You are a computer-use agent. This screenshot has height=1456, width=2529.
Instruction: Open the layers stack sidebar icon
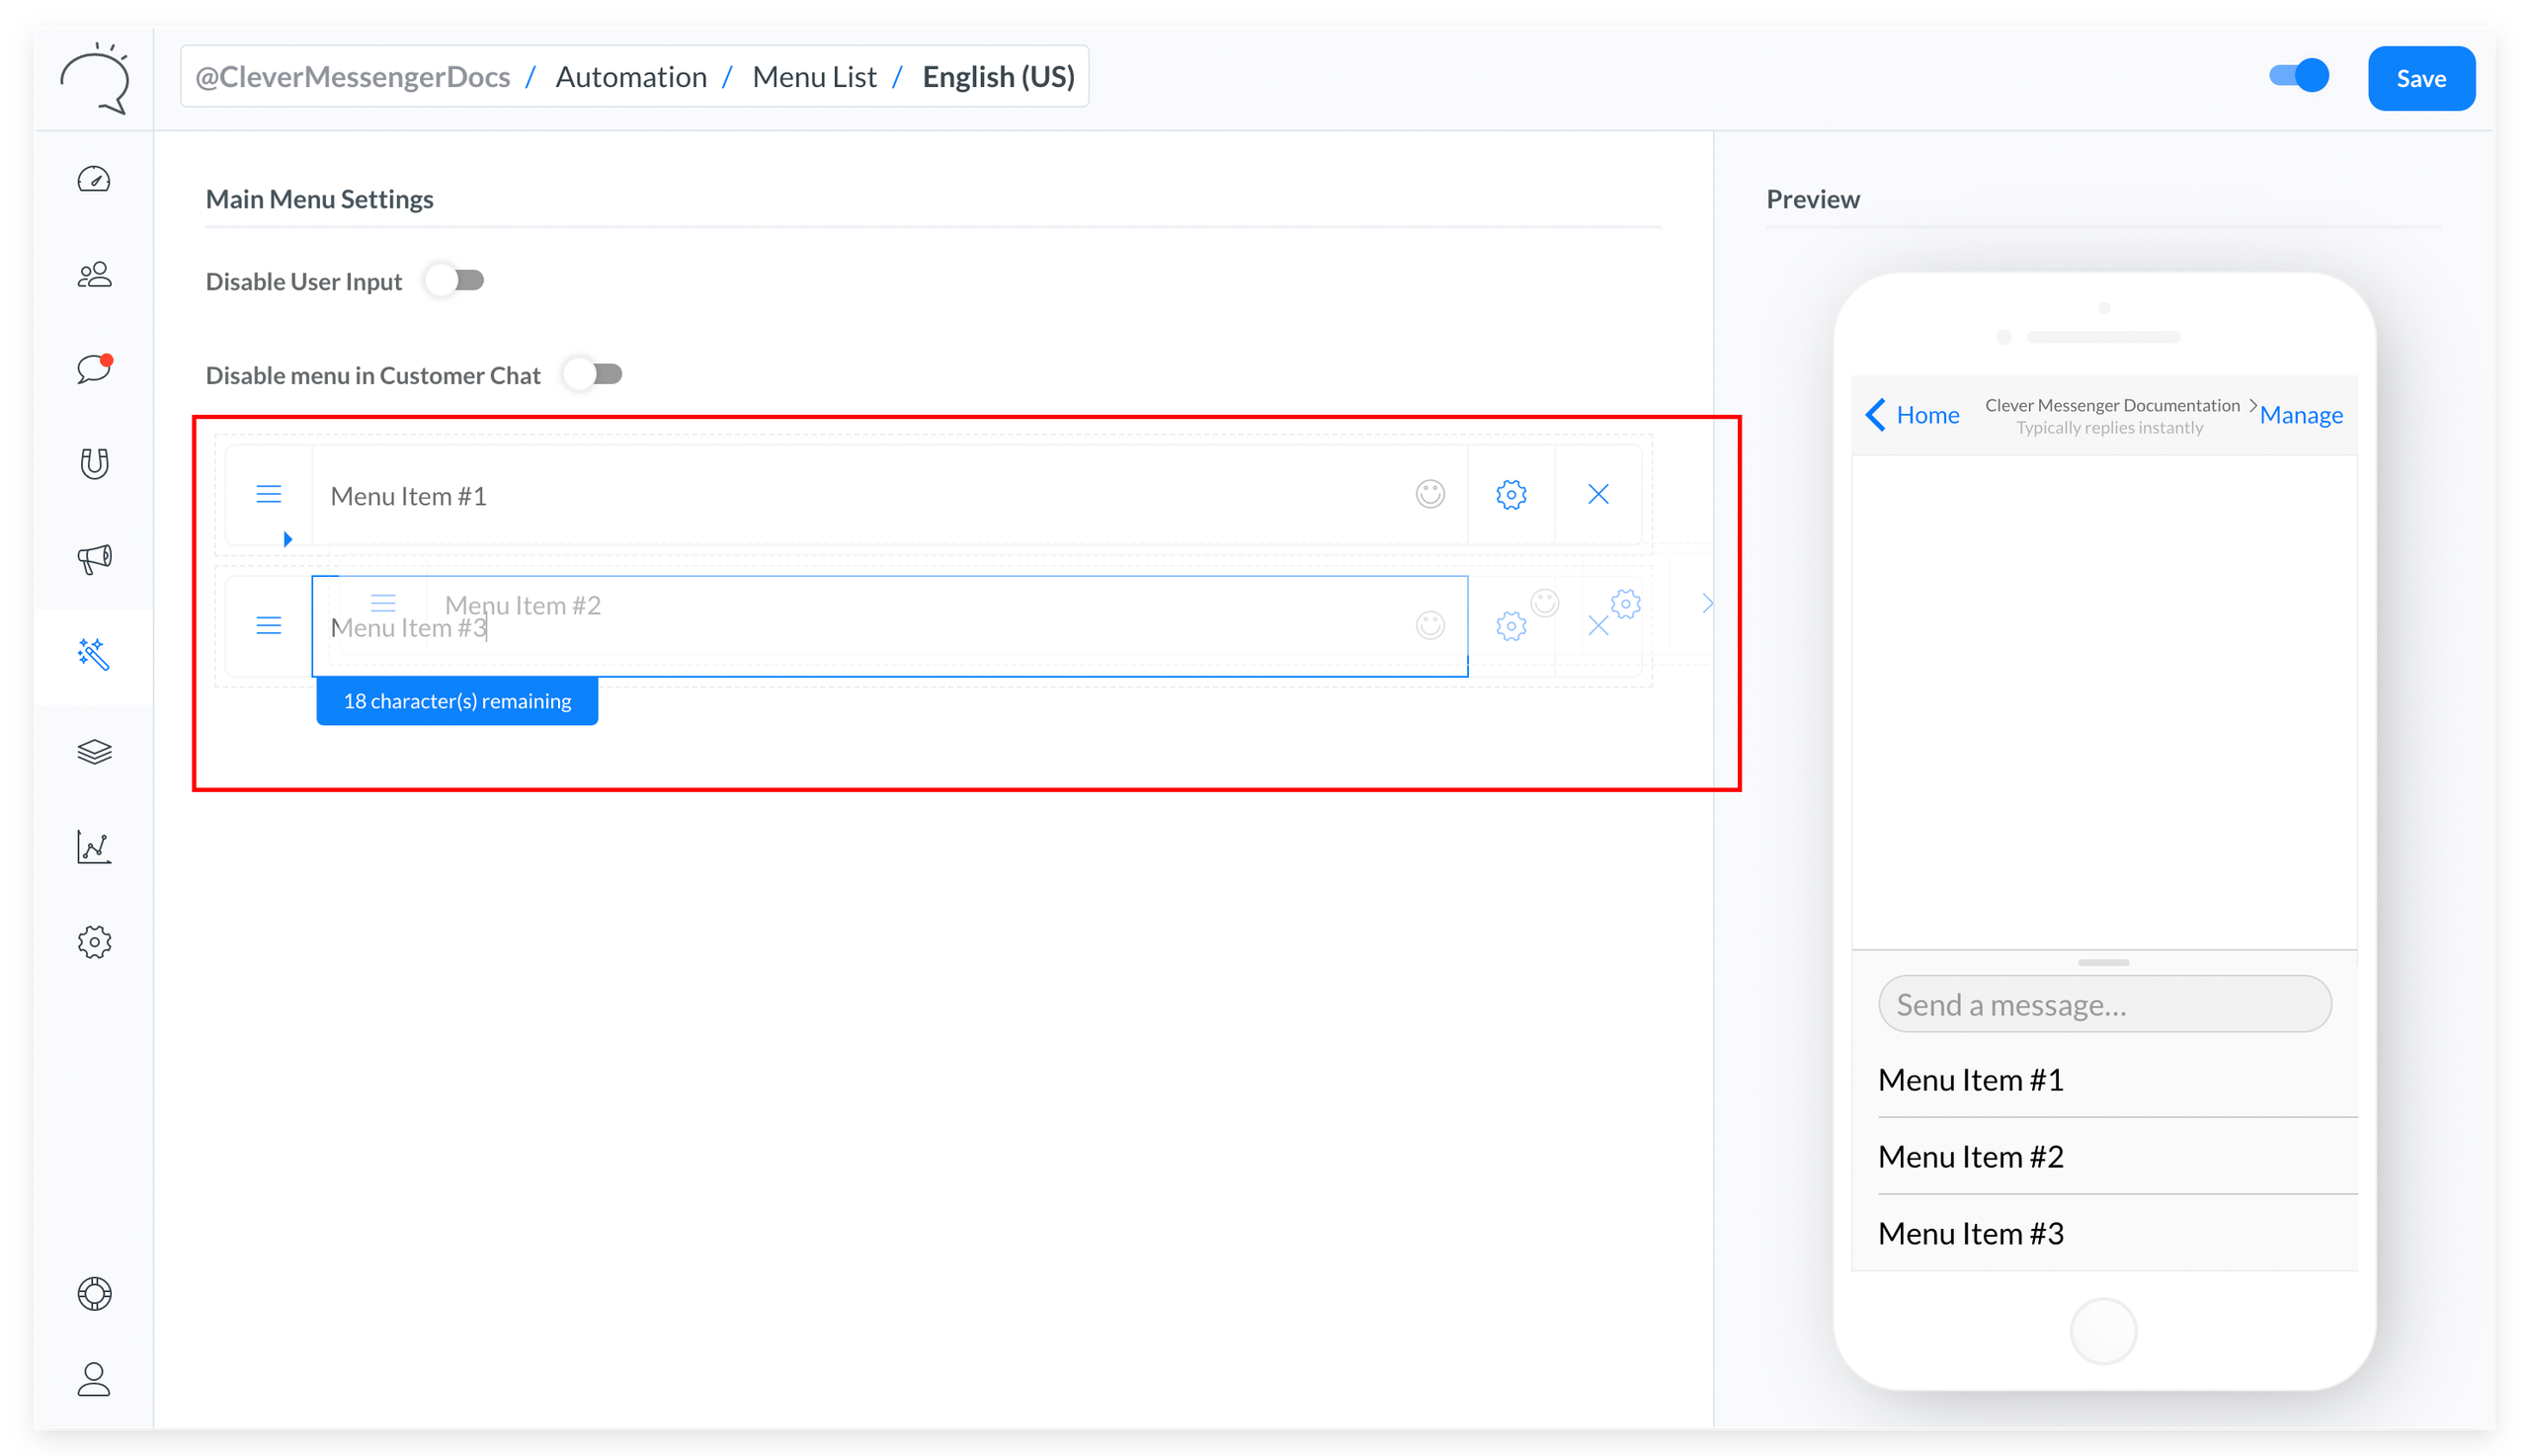(x=94, y=751)
